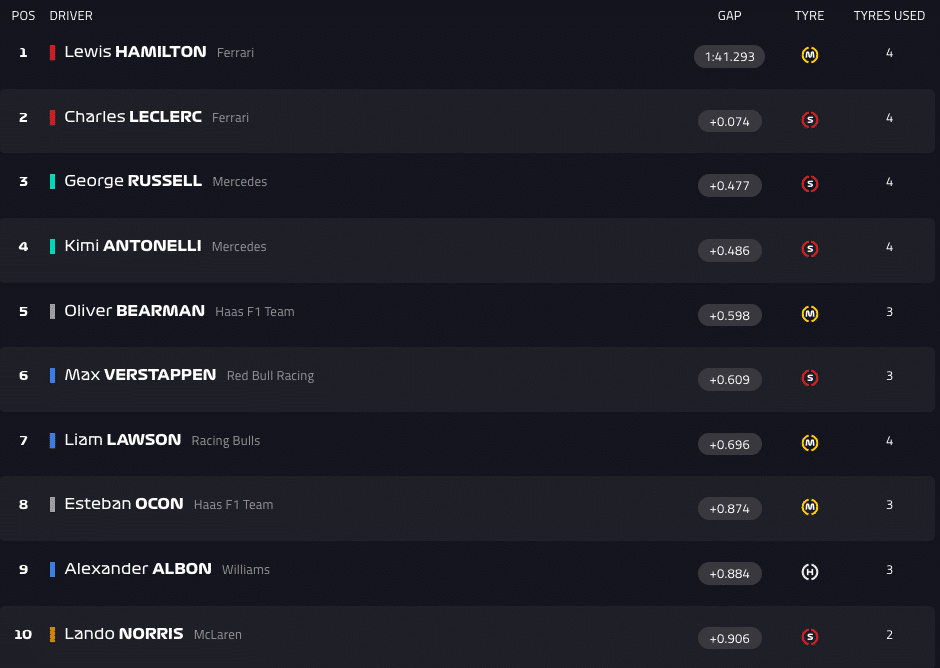Image resolution: width=940 pixels, height=668 pixels.
Task: Click Norris's soft tyre icon
Action: coord(810,637)
